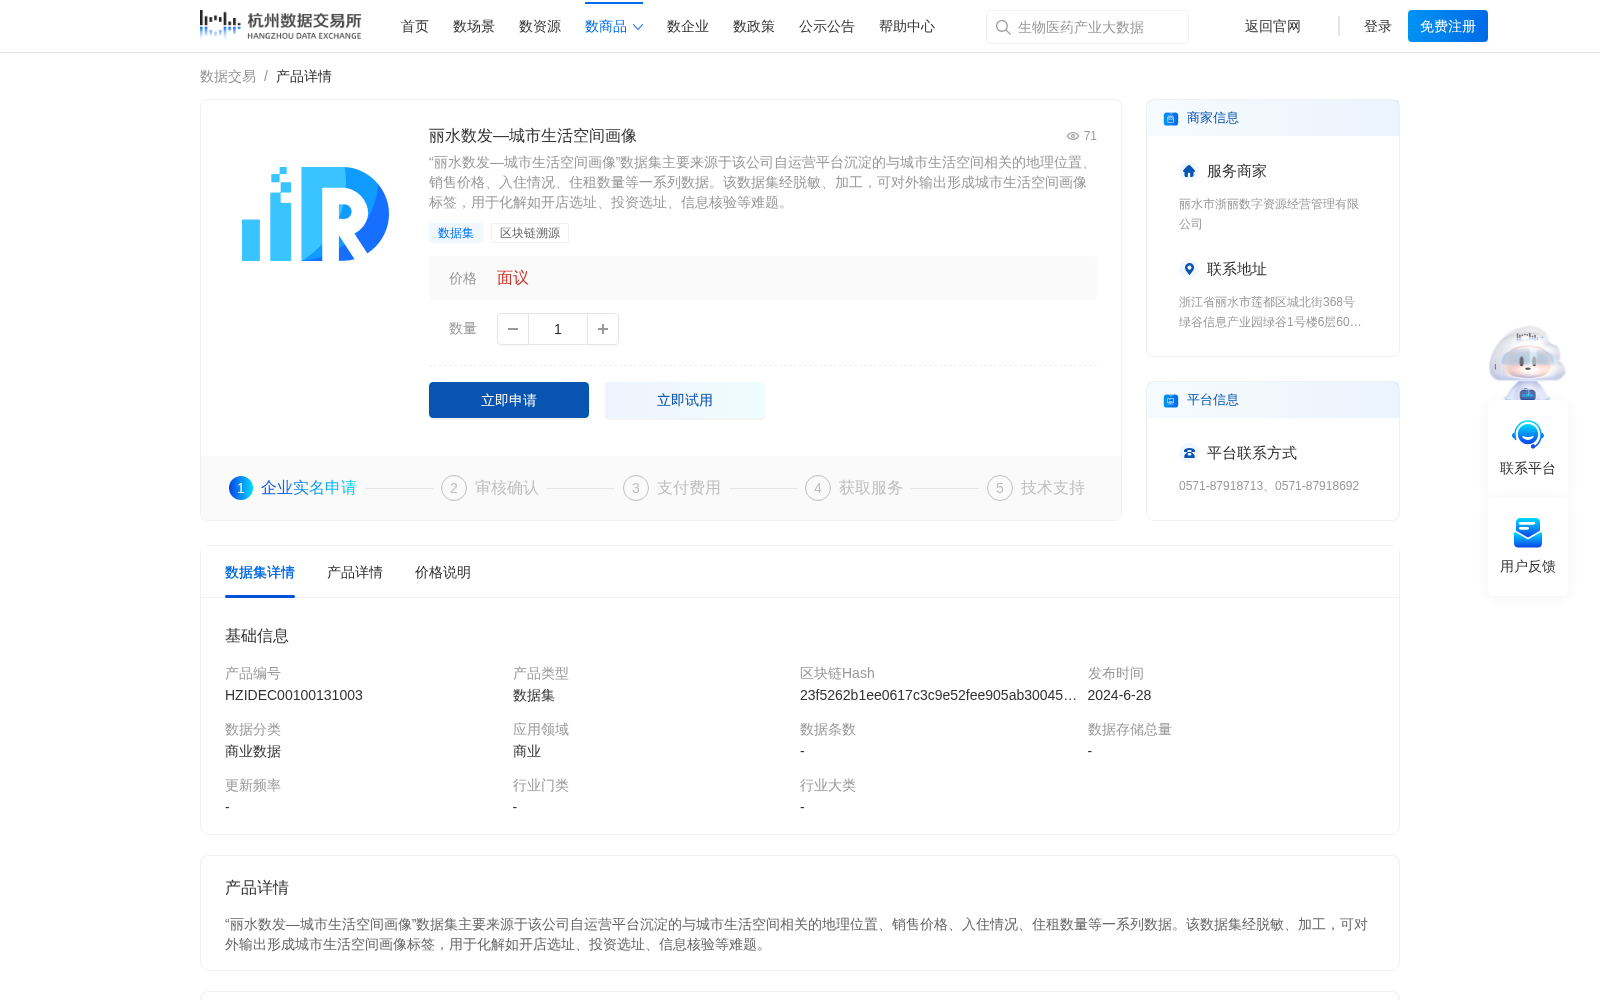Image resolution: width=1600 pixels, height=1000 pixels.
Task: Open 帮助中心 menu item
Action: click(x=907, y=26)
